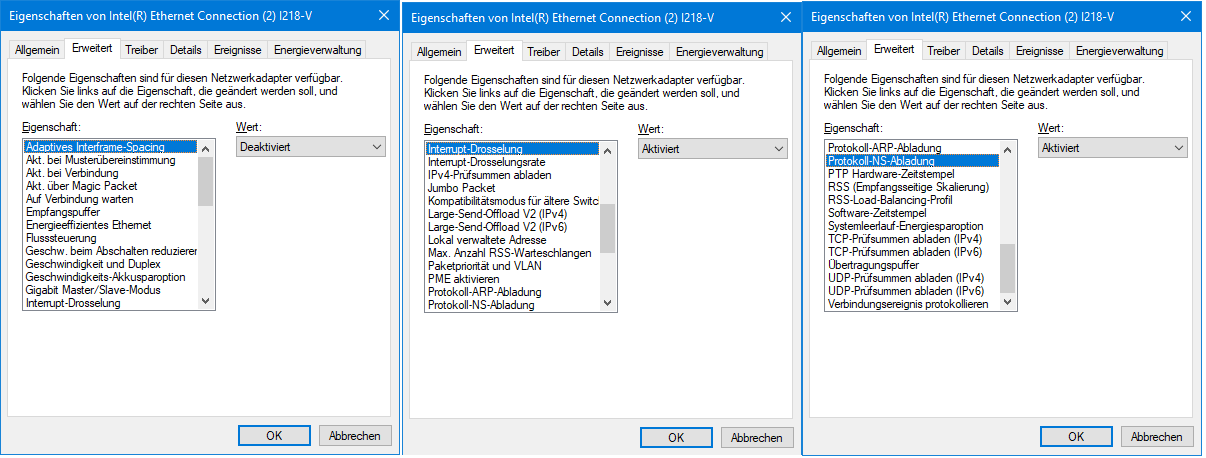Open Details tab in middle window
Screen dimensions: 1206x458
pos(587,52)
